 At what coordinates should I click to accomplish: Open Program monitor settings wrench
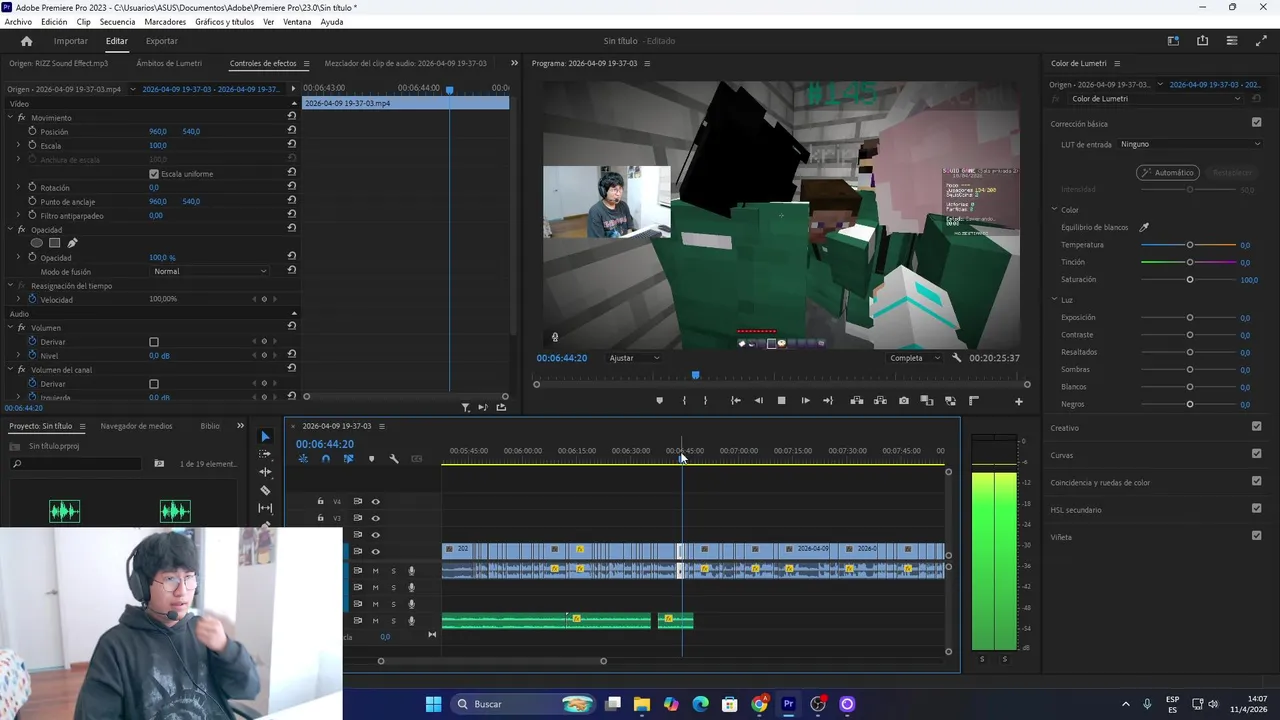point(957,358)
